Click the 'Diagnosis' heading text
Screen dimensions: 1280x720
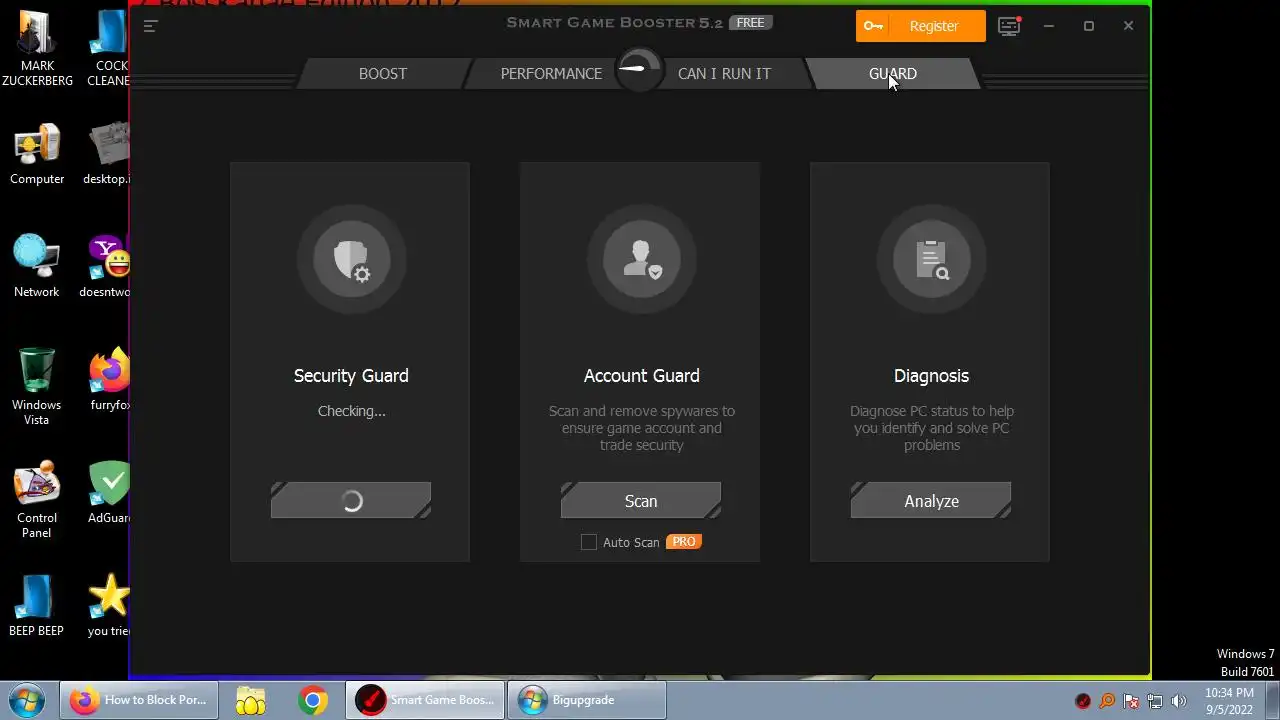(x=931, y=376)
